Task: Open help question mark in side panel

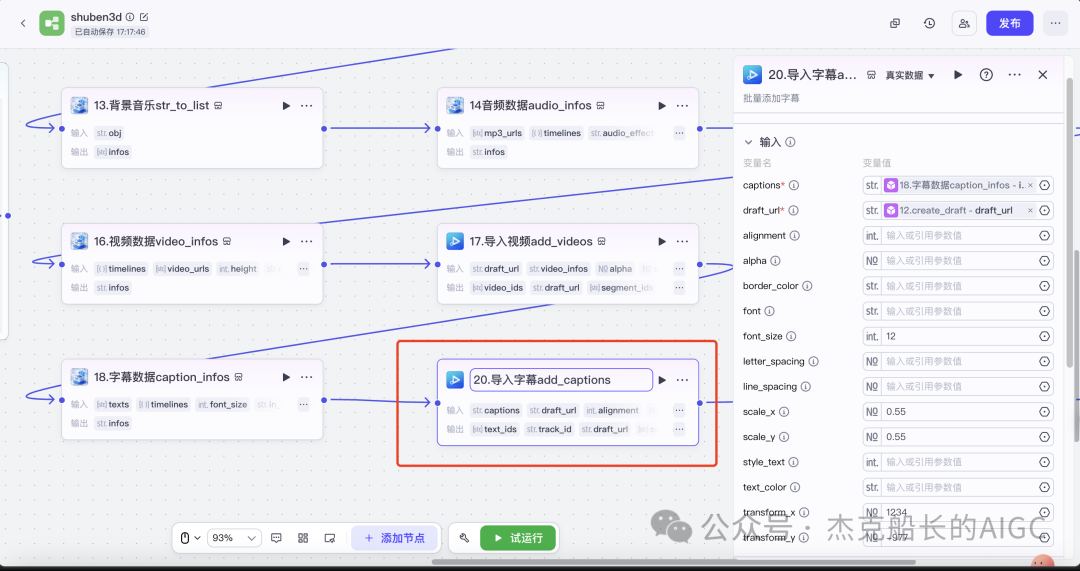Action: pos(986,74)
